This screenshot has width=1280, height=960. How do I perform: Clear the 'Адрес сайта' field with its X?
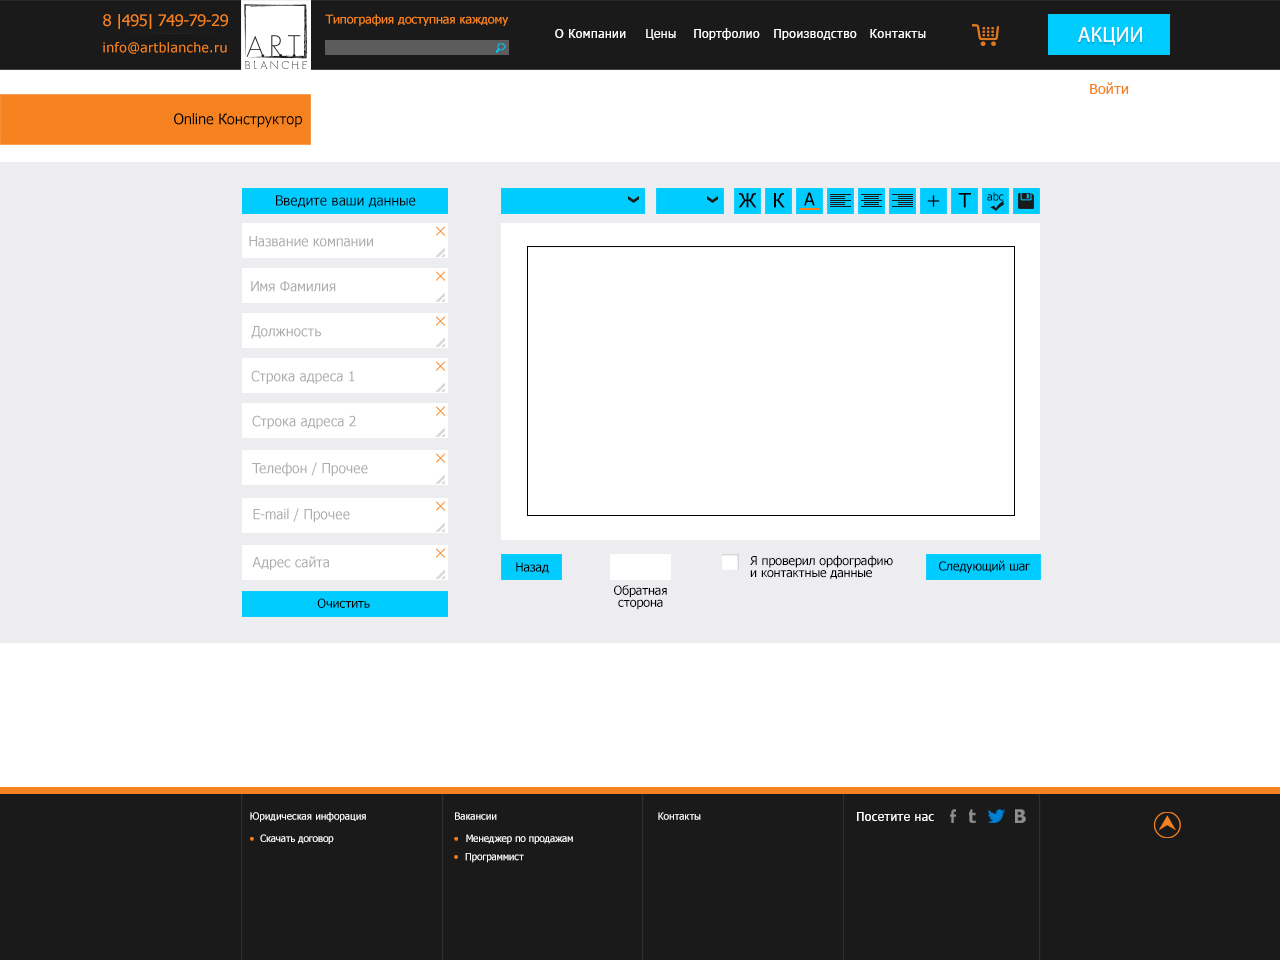click(x=440, y=553)
